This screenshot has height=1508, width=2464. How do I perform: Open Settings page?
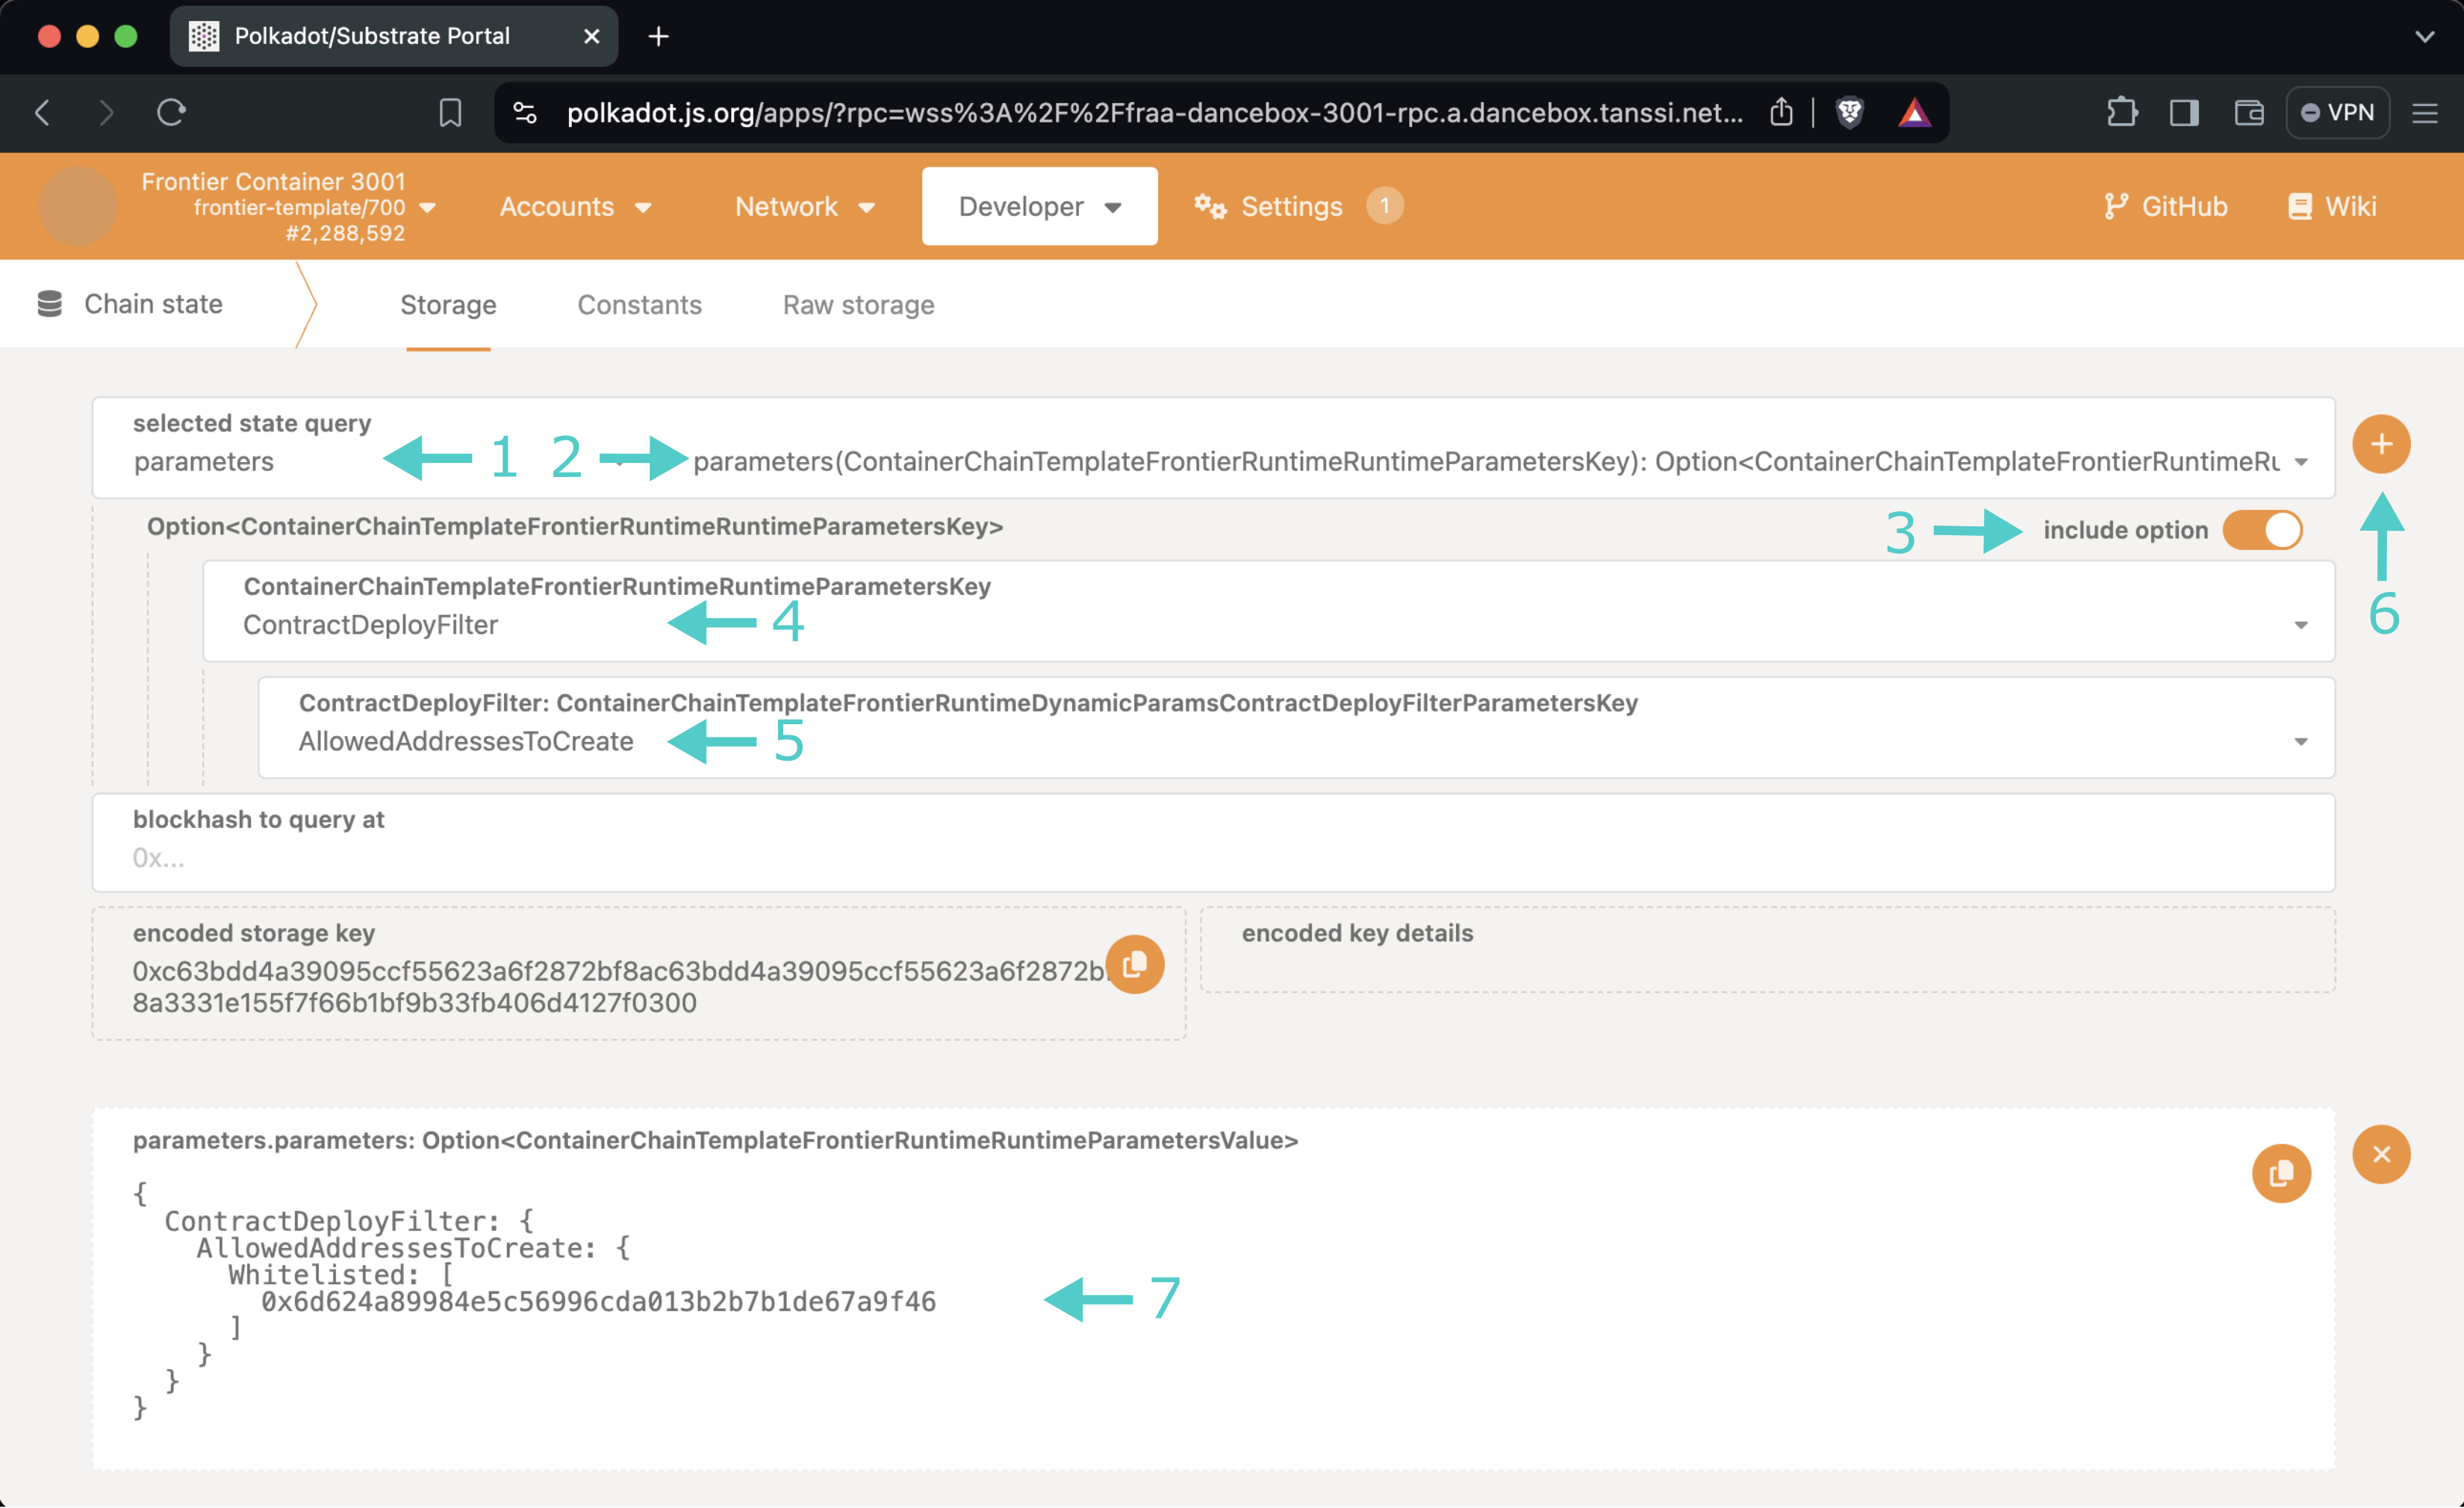click(x=1297, y=206)
